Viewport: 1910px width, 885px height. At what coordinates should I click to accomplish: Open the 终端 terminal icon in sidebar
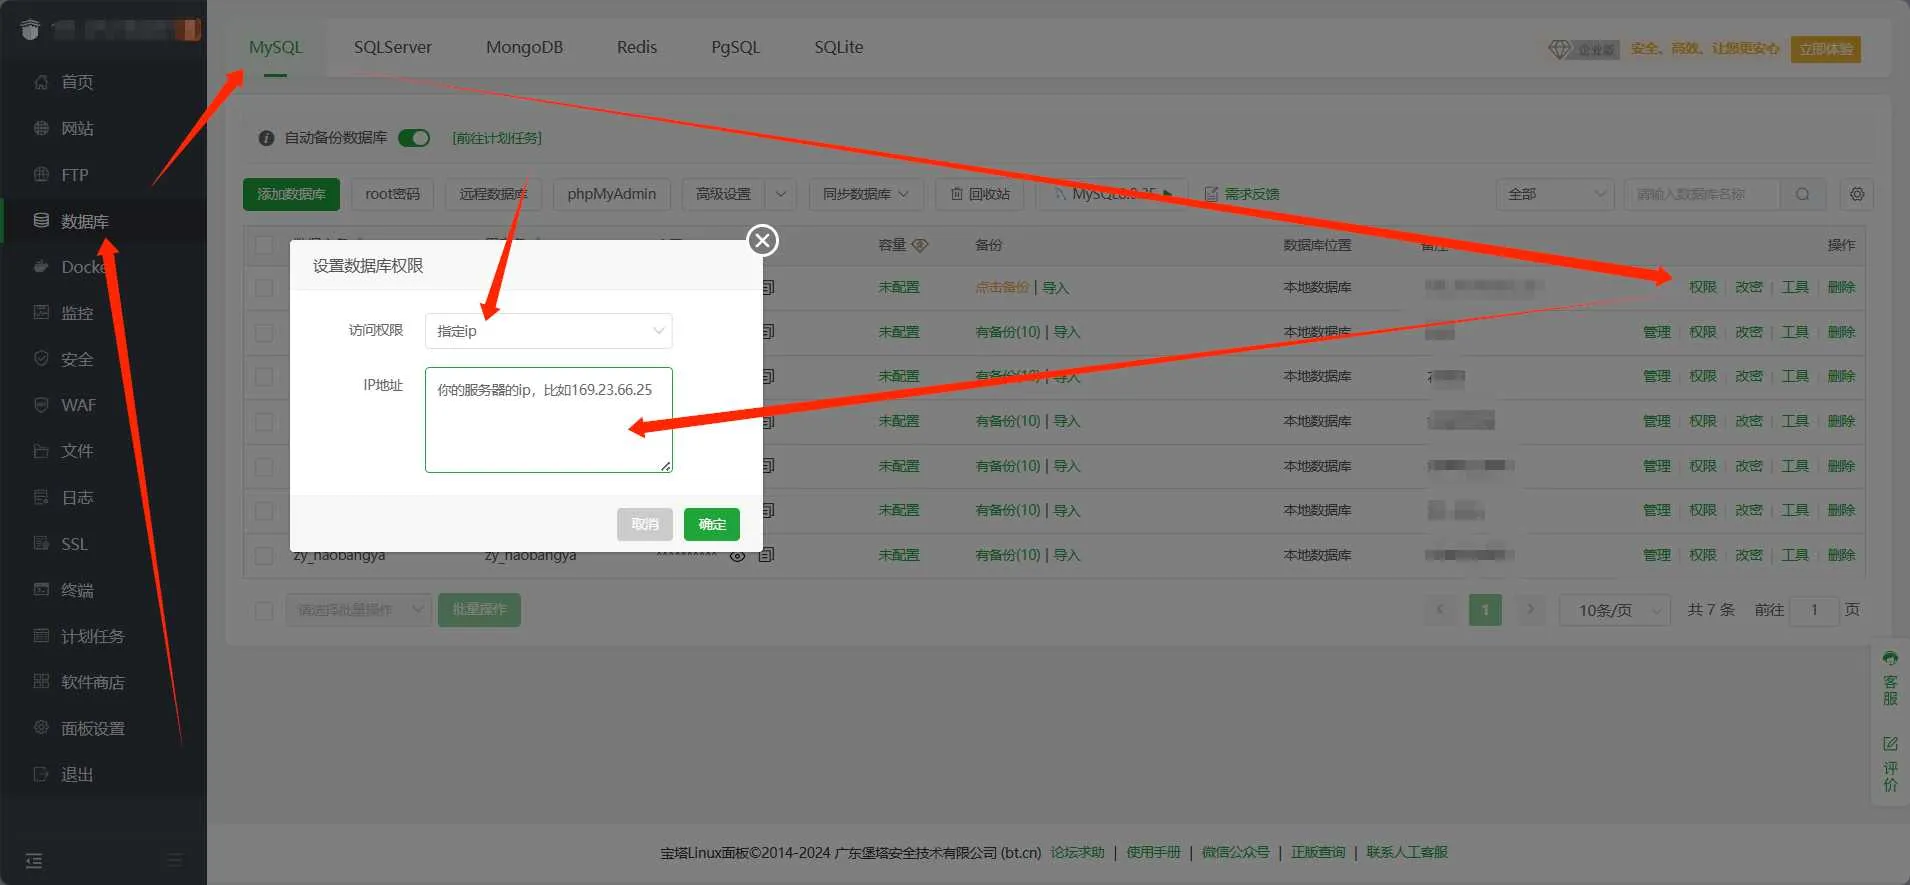(41, 589)
